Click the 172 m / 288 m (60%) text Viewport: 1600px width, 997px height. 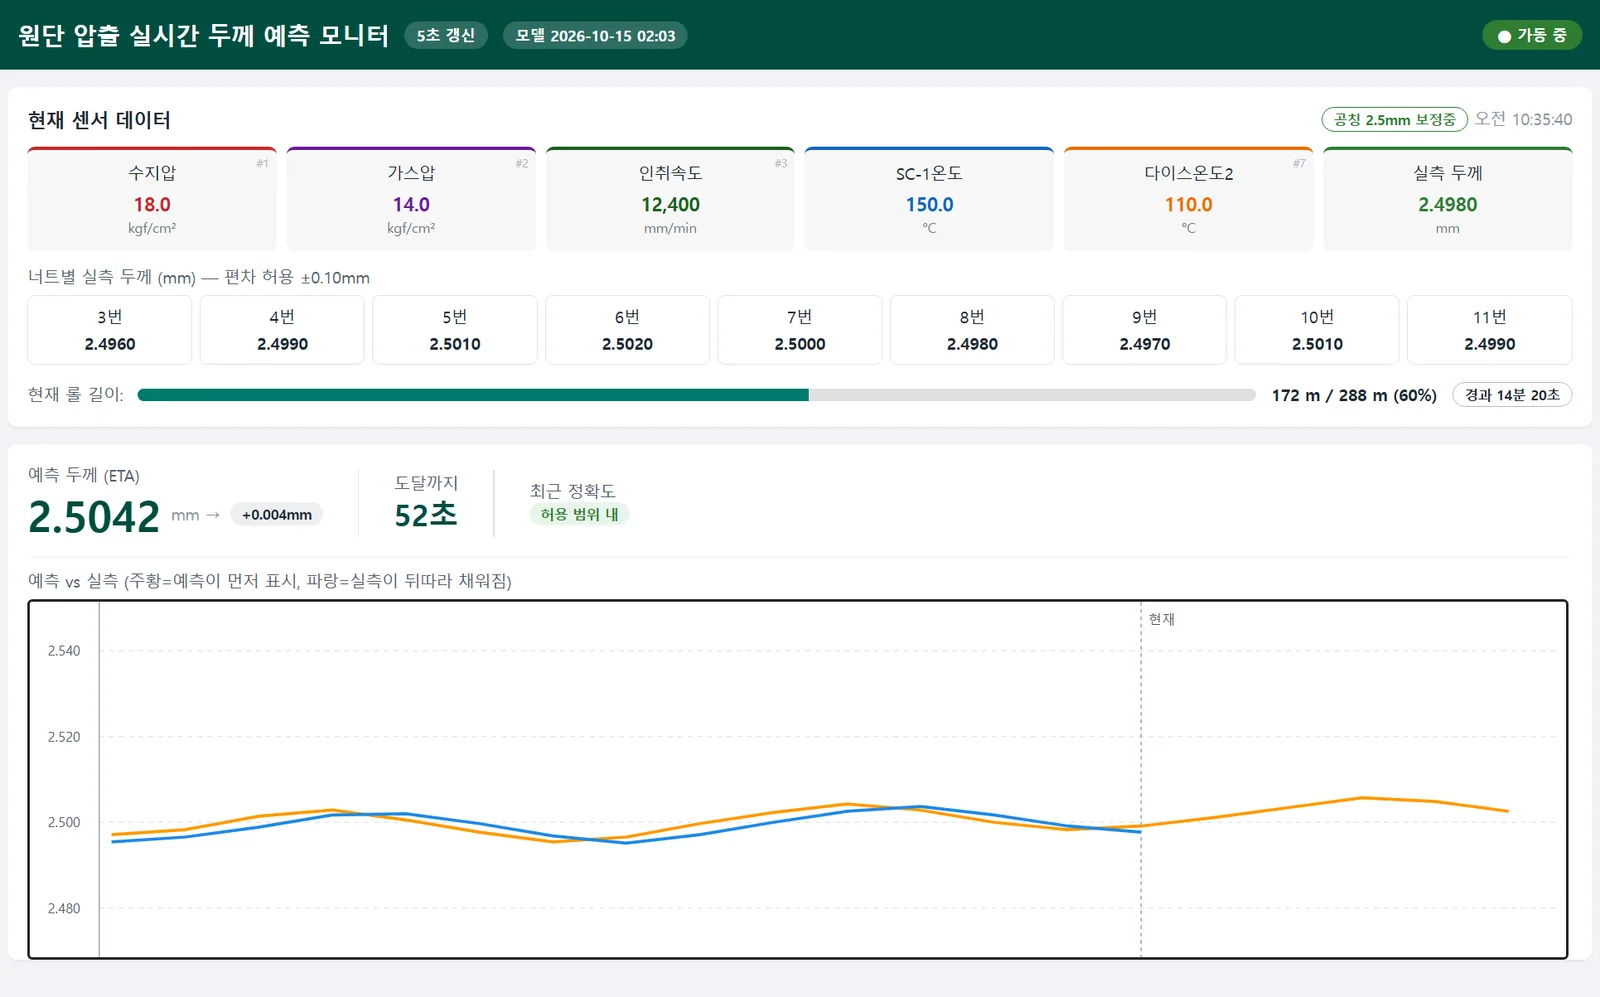click(1354, 395)
